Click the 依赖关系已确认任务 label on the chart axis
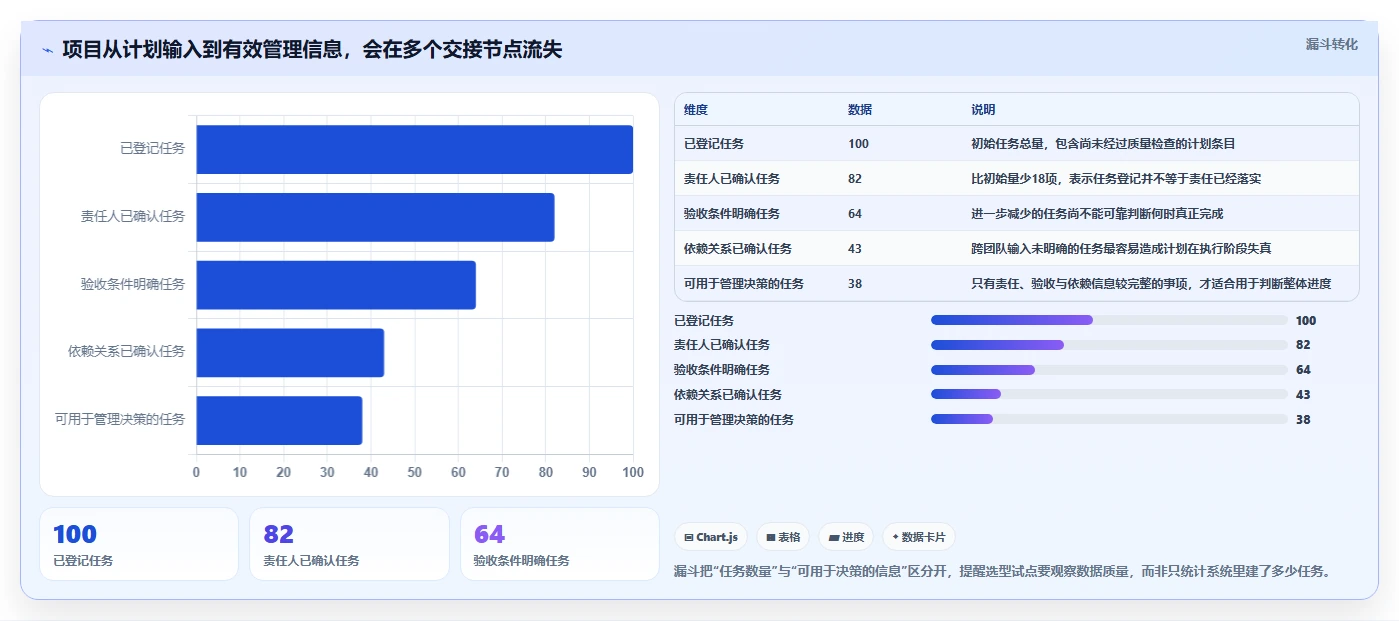Image resolution: width=1399 pixels, height=621 pixels. coord(127,352)
